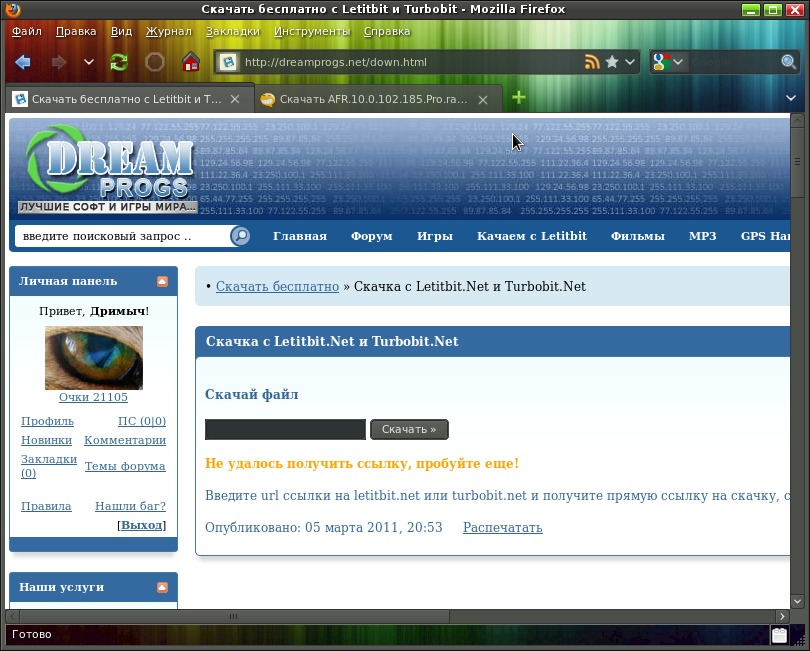The height and width of the screenshot is (651, 810).
Task: Open the Главная navigation item
Action: tap(300, 236)
